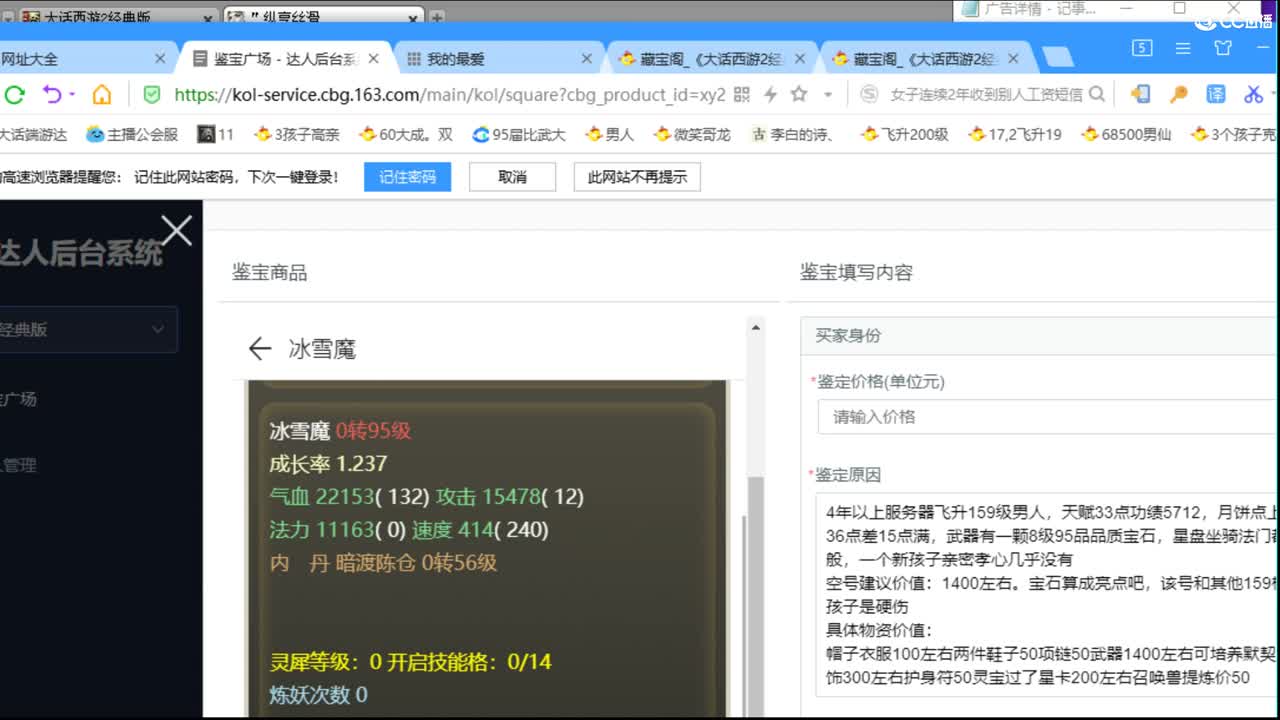Click the 鉴宝商品 heading
The width and height of the screenshot is (1280, 720).
click(269, 272)
